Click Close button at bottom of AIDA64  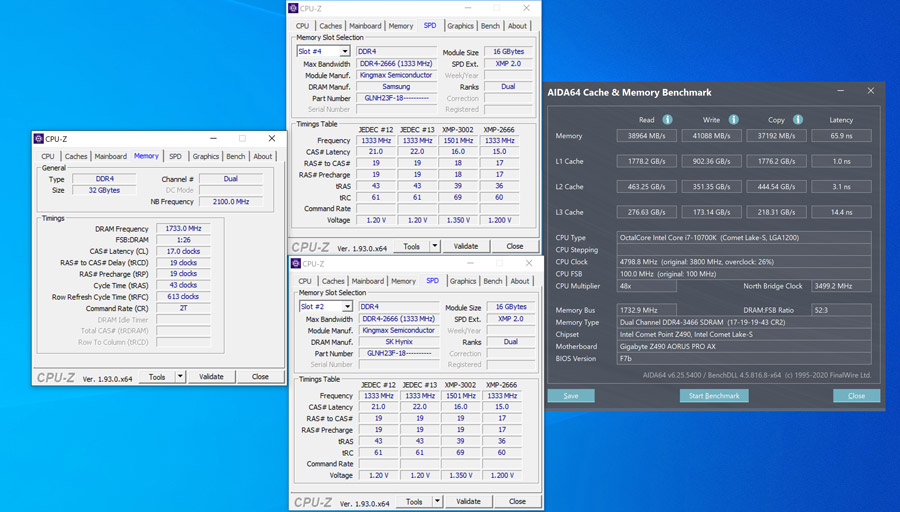click(x=856, y=395)
